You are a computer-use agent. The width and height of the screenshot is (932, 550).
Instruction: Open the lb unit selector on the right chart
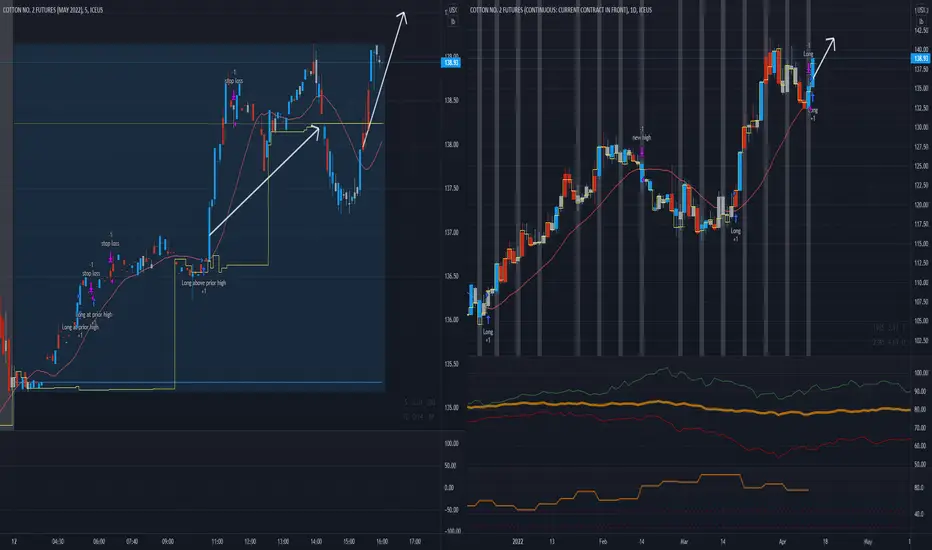[921, 21]
